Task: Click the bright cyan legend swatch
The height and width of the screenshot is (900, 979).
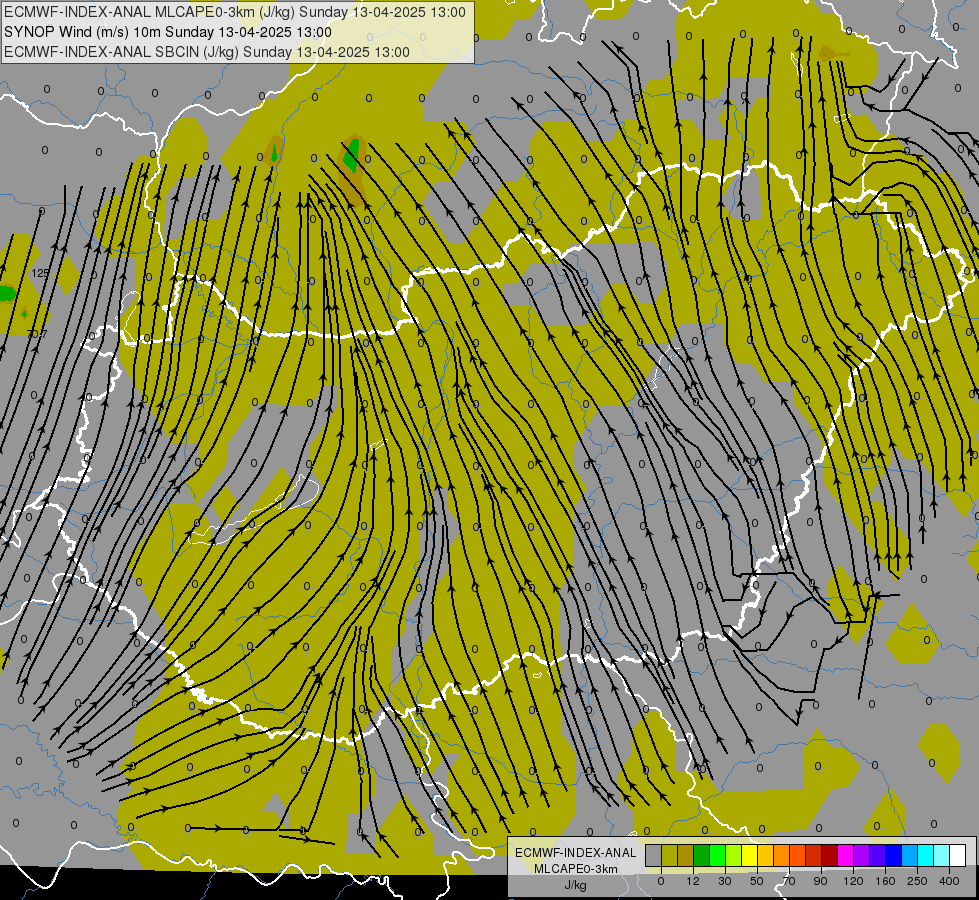Action: [926, 856]
